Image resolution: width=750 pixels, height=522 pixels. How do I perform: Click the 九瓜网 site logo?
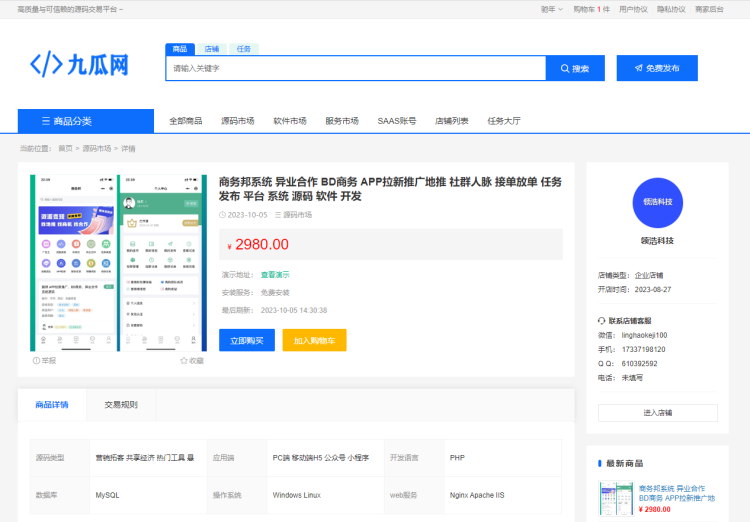pyautogui.click(x=80, y=65)
